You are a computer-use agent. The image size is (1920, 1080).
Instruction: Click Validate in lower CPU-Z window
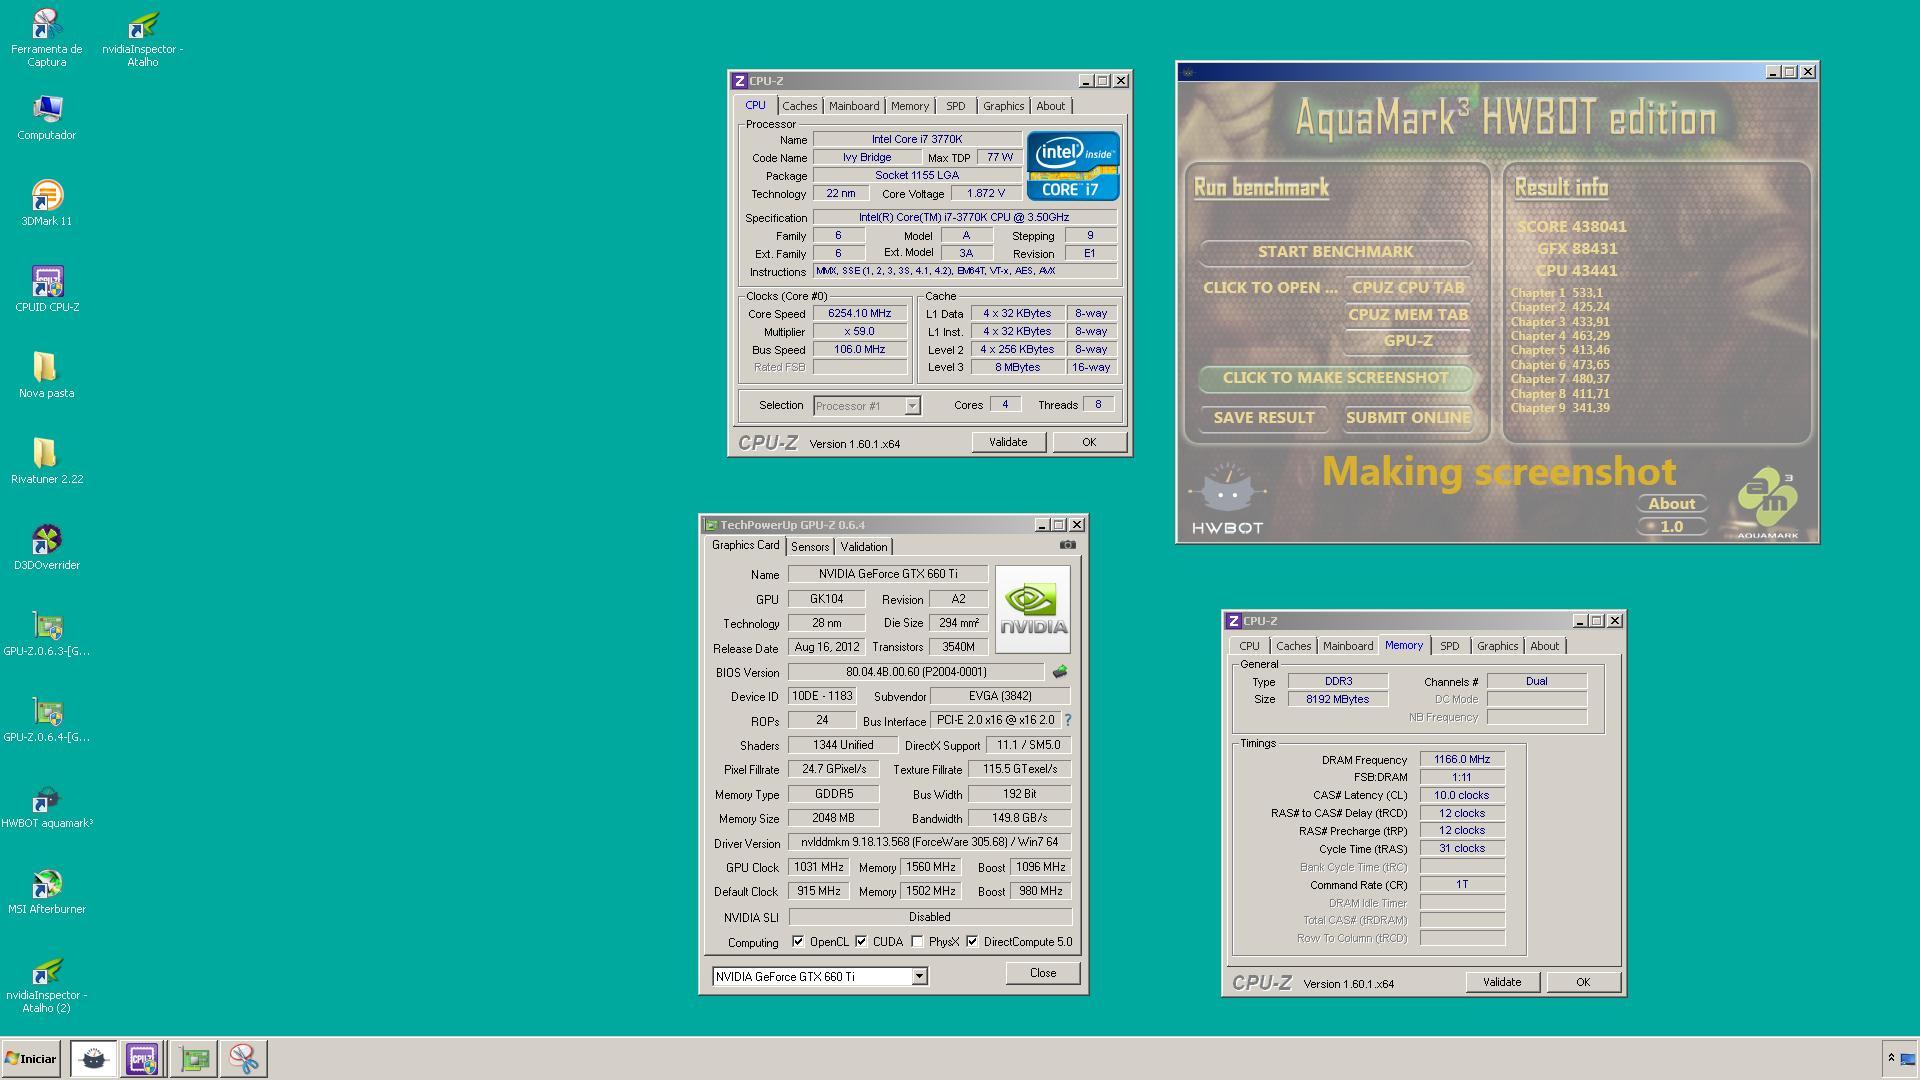(x=1502, y=982)
